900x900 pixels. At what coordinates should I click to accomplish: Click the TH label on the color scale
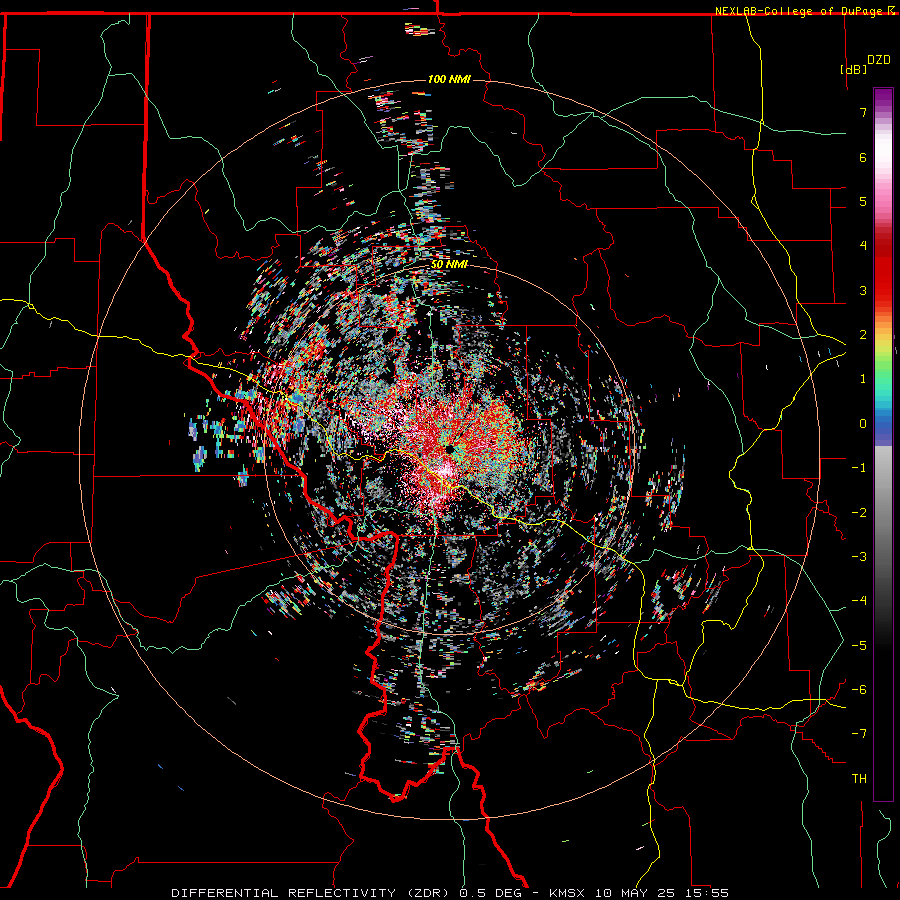(x=859, y=779)
